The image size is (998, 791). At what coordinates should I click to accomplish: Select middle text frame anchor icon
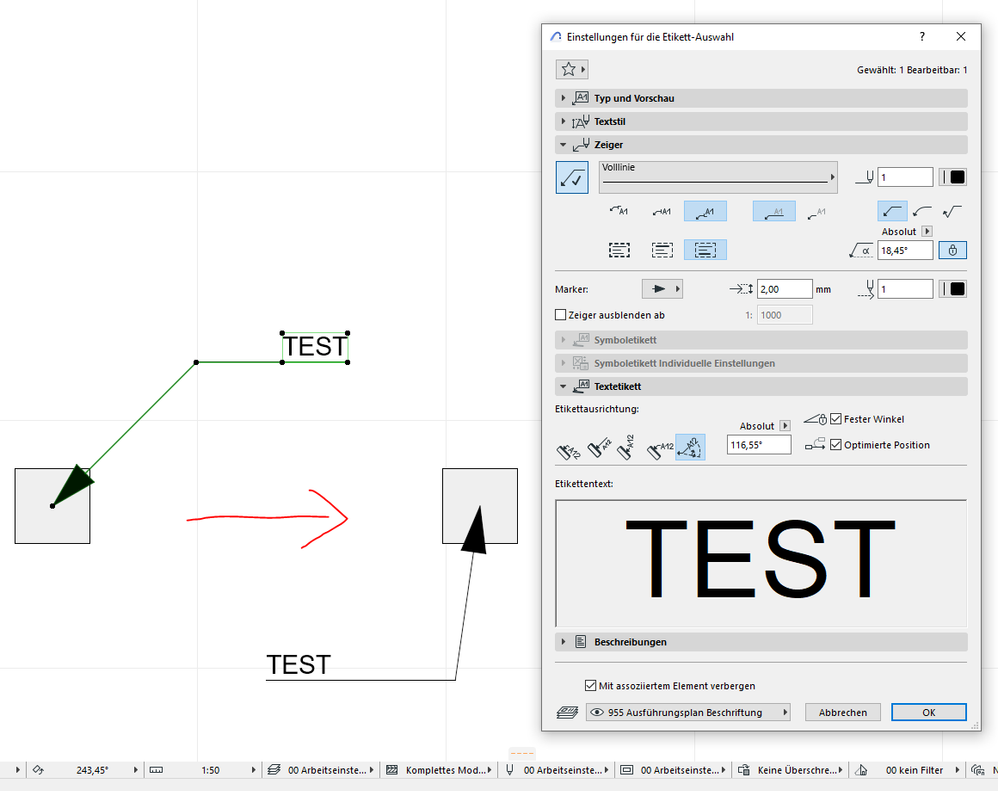(662, 250)
